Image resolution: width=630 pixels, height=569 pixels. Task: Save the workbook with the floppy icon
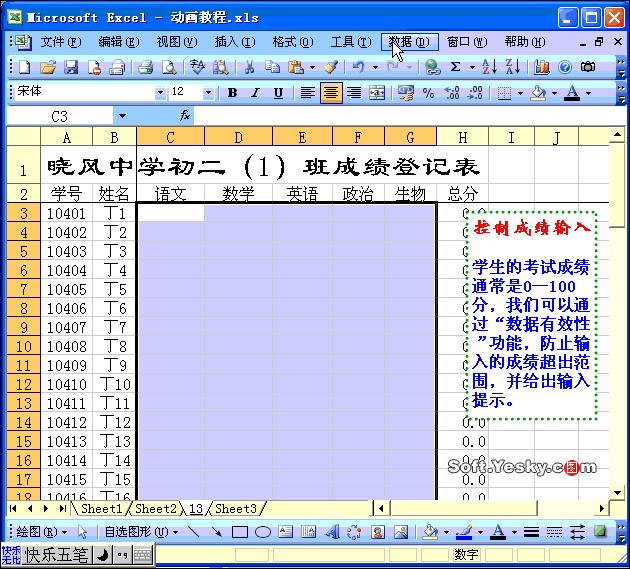(71, 68)
